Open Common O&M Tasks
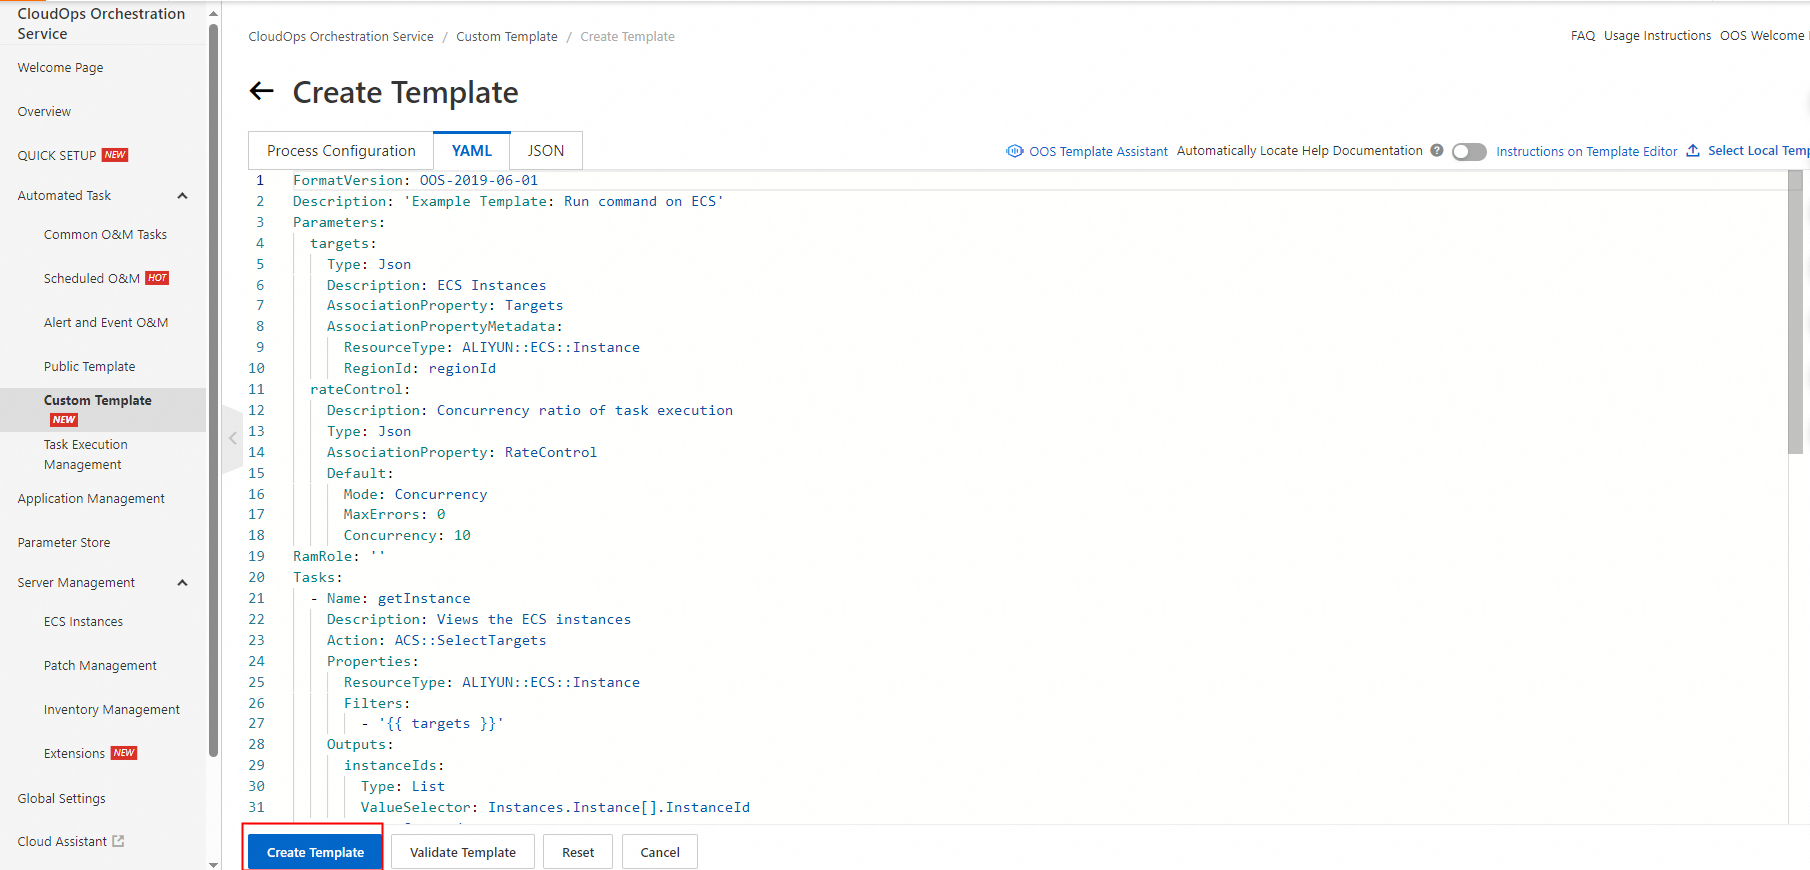 pyautogui.click(x=105, y=235)
